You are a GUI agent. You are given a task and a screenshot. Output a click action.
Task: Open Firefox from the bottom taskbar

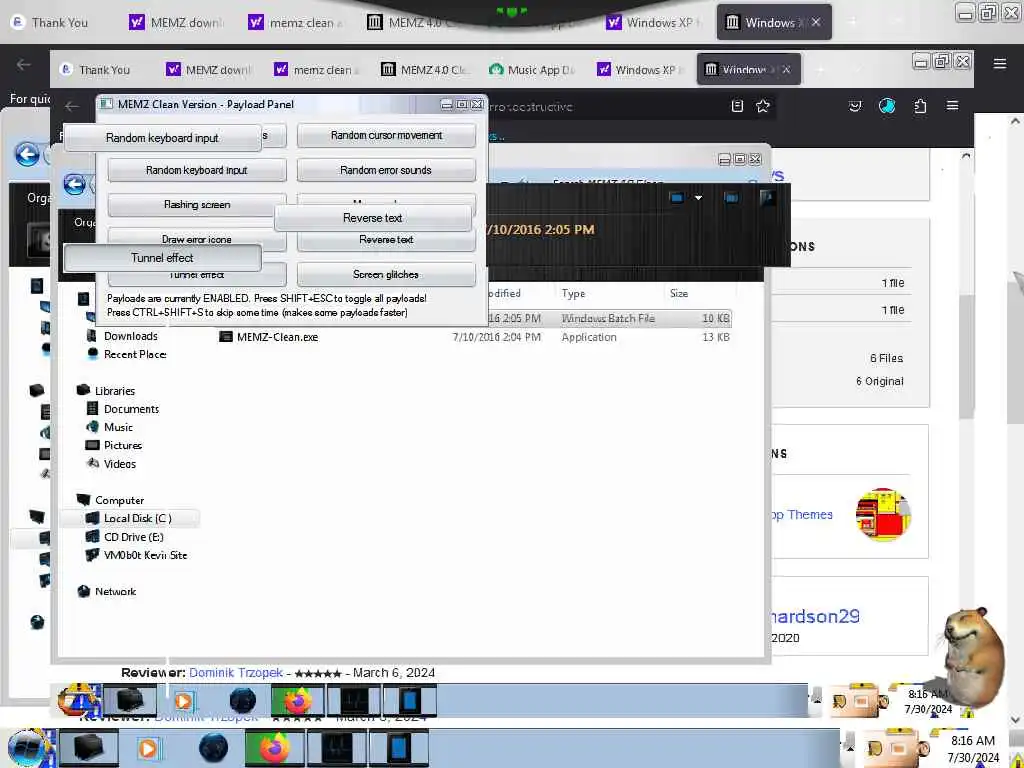275,748
